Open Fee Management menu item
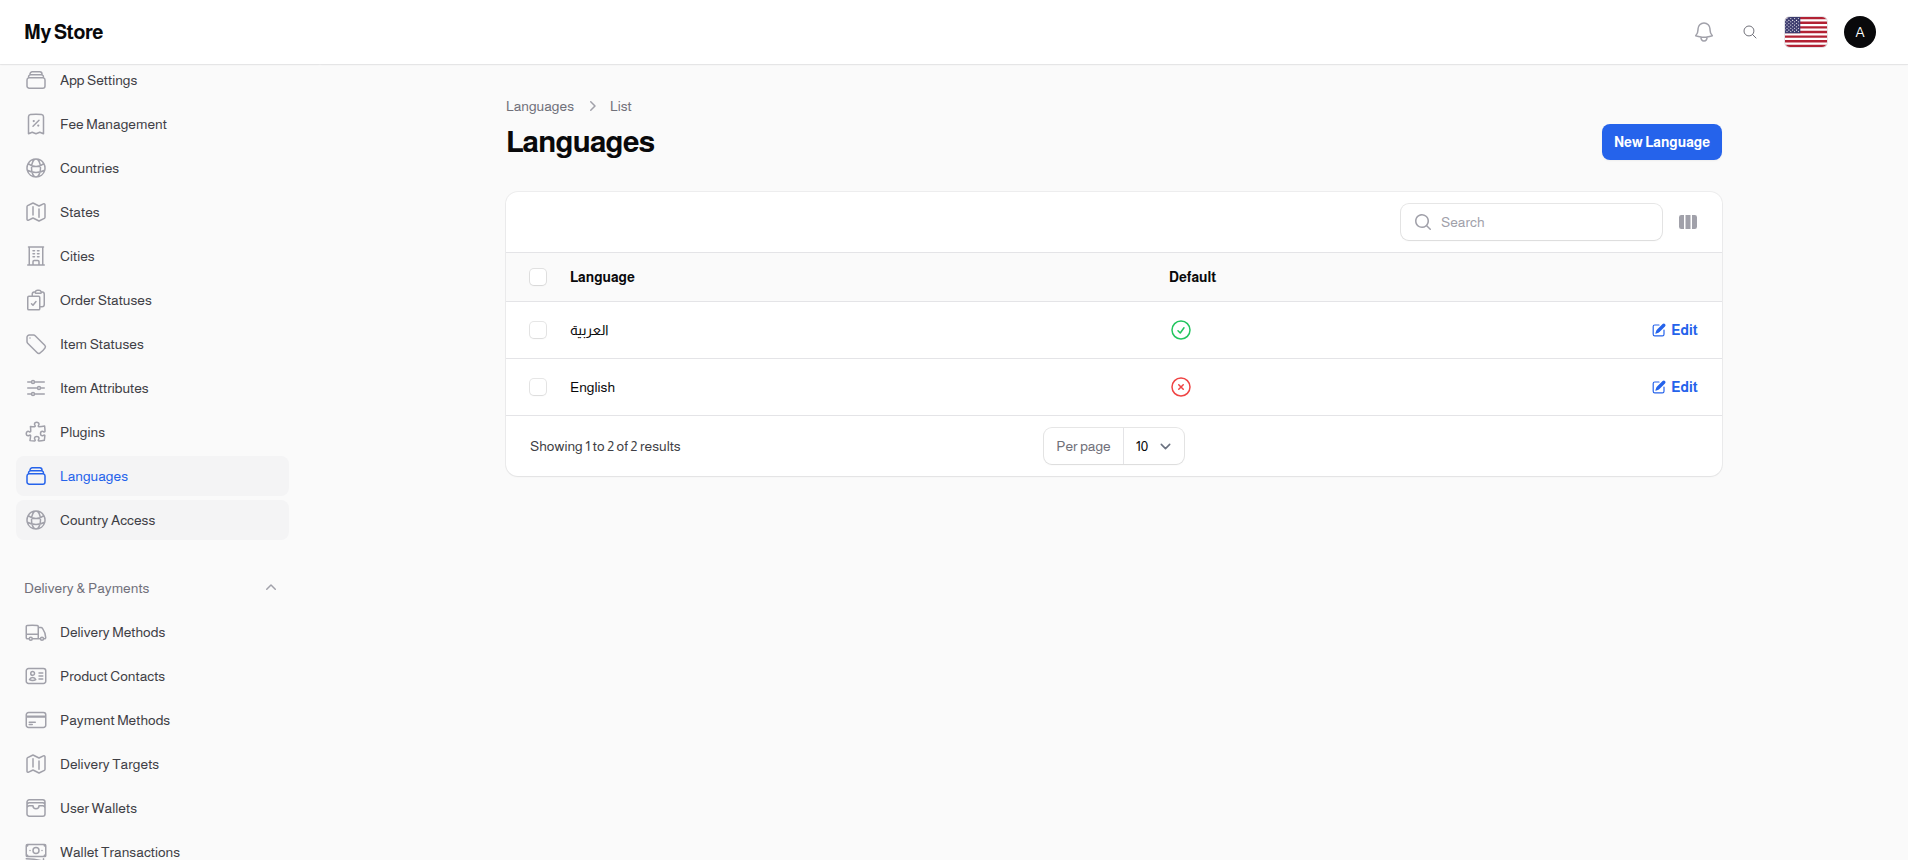This screenshot has height=860, width=1908. 152,124
